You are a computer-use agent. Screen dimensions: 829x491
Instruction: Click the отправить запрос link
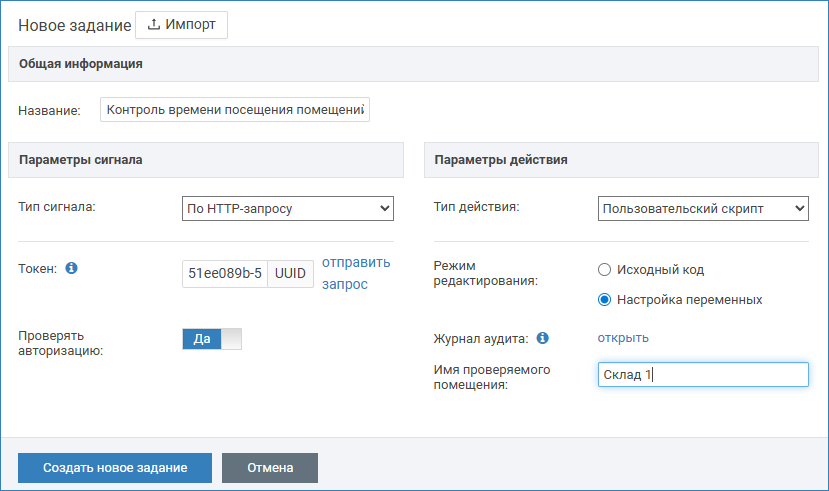pos(355,273)
